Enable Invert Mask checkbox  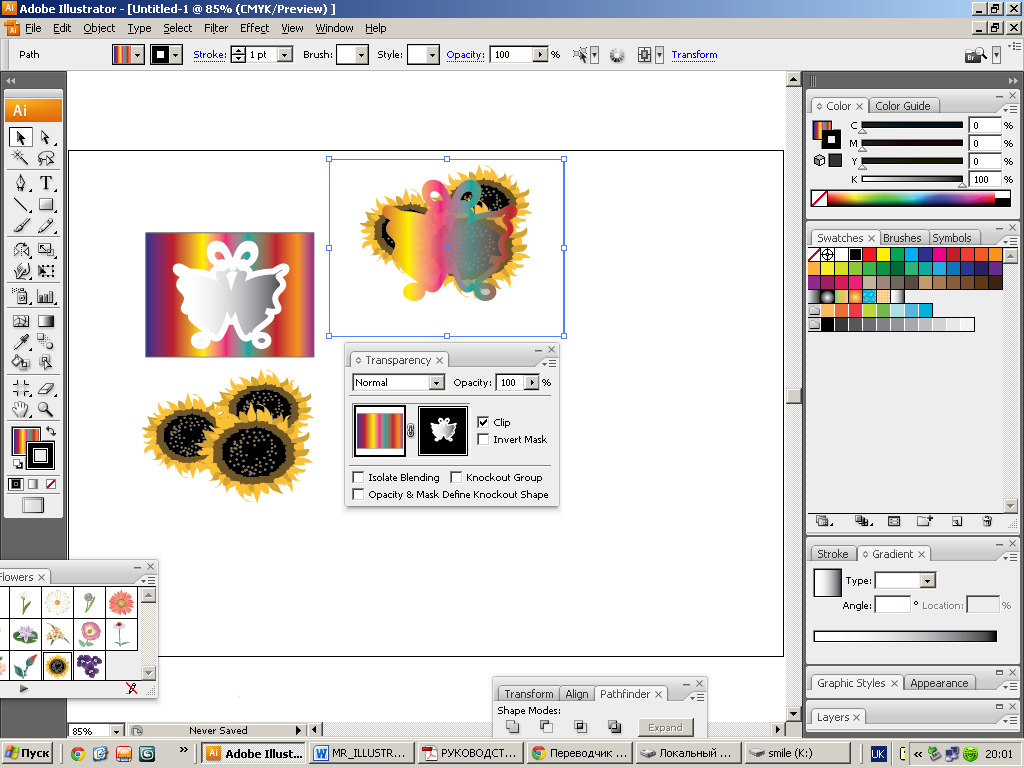(483, 439)
